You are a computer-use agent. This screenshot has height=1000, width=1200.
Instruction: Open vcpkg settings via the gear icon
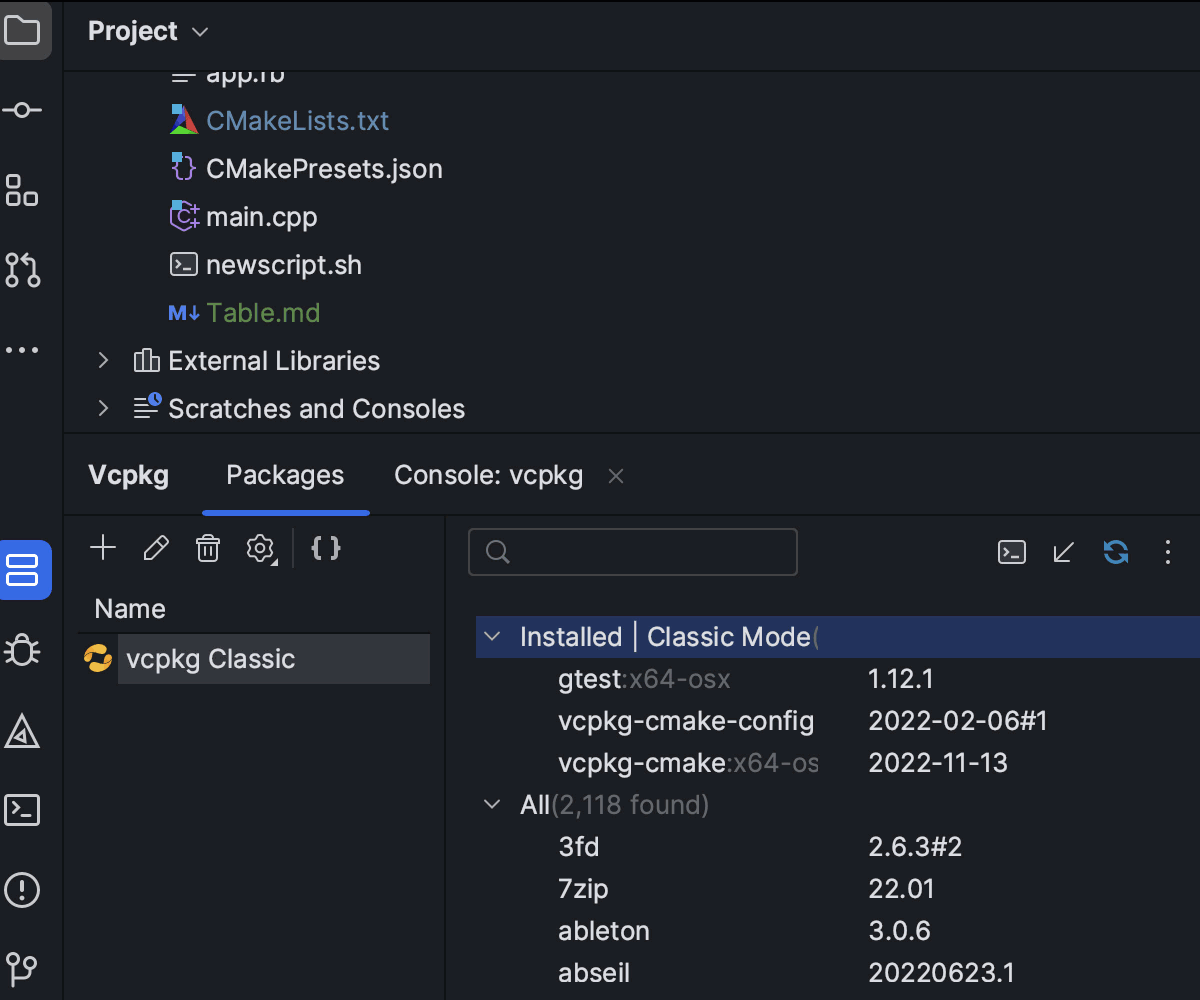(259, 548)
